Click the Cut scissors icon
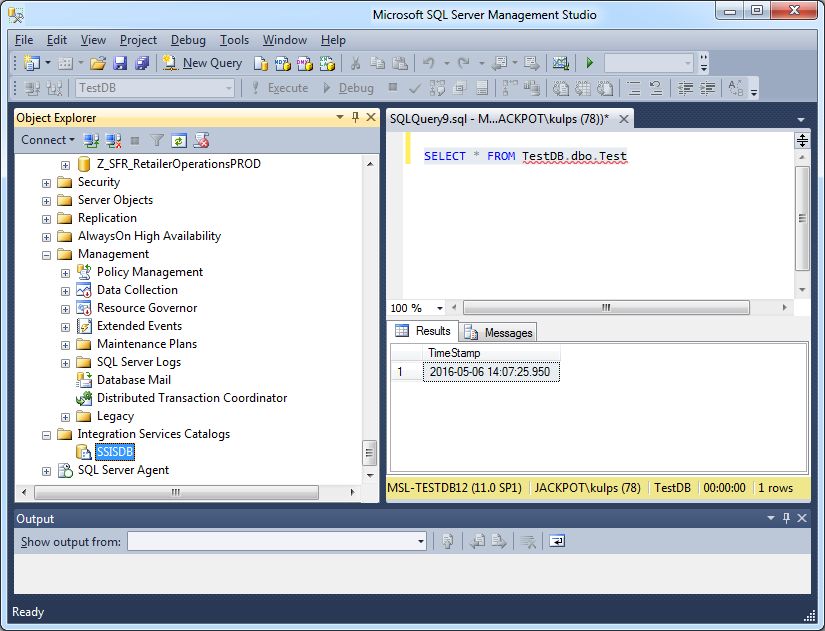Screen dimensions: 825x631 tap(356, 63)
